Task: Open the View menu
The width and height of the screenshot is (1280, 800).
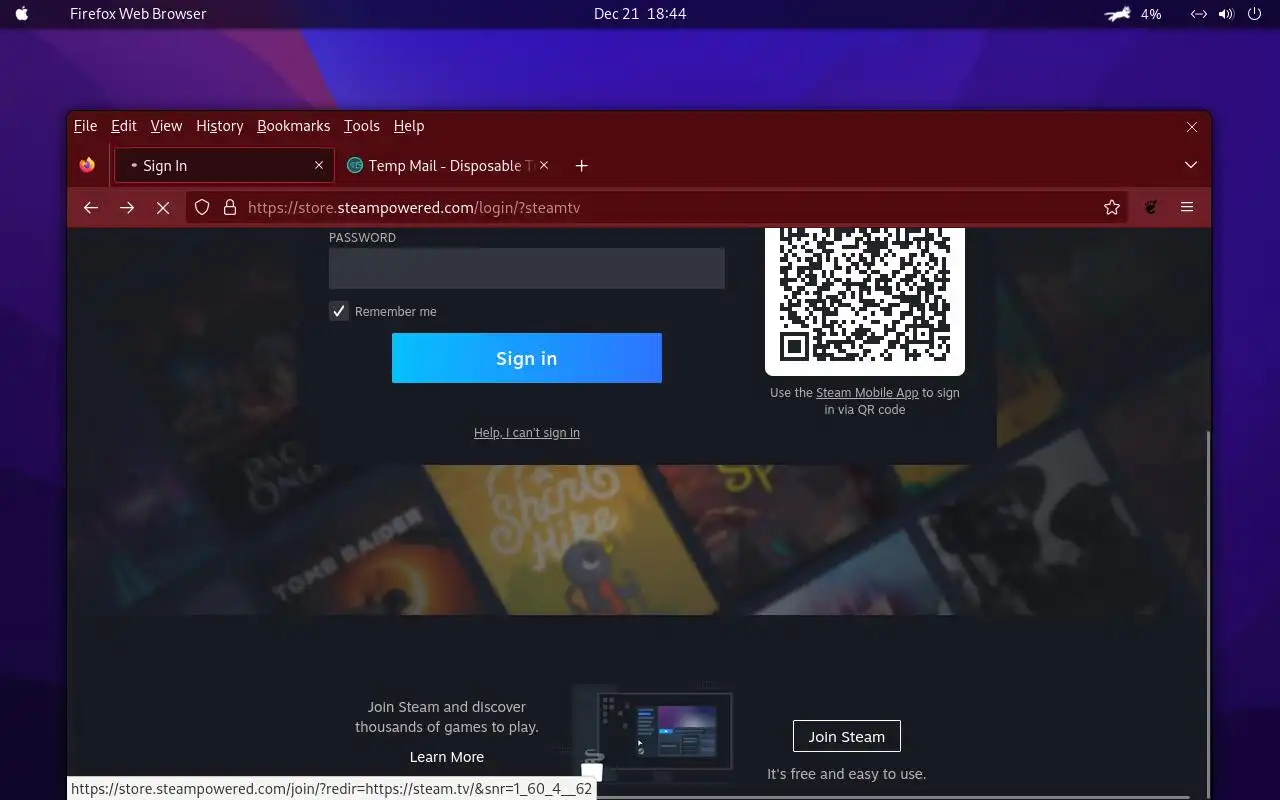Action: [166, 126]
